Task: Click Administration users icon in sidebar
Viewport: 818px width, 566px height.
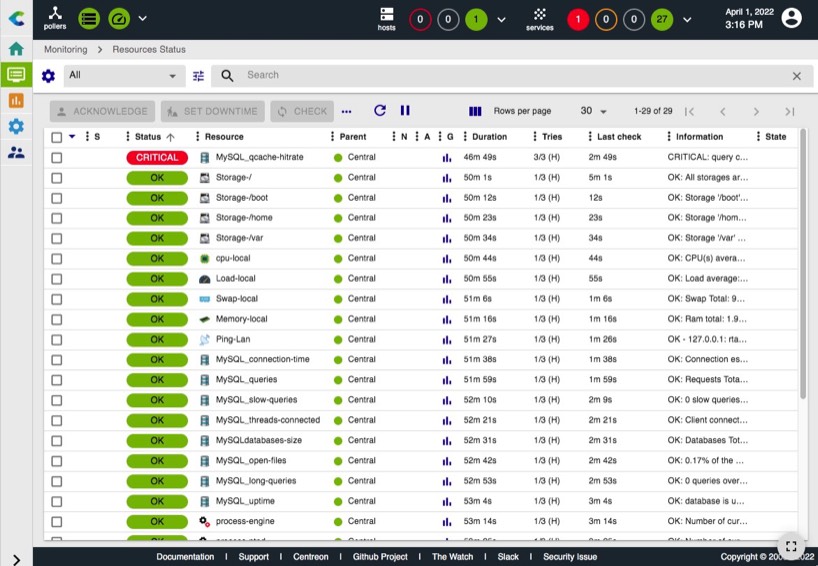Action: click(16, 152)
